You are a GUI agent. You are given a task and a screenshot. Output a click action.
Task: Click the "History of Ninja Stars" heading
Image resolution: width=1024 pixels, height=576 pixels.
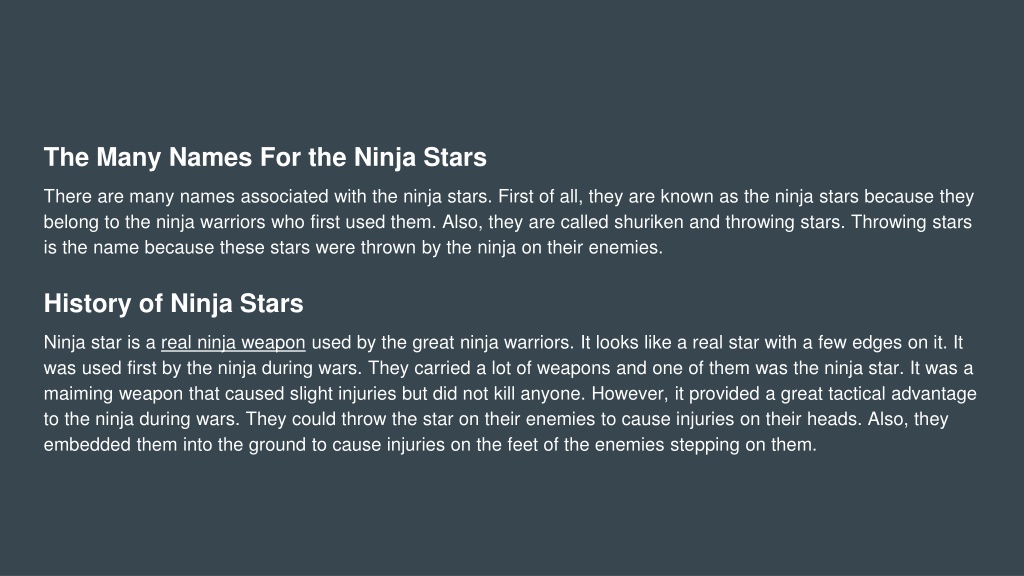(x=174, y=304)
